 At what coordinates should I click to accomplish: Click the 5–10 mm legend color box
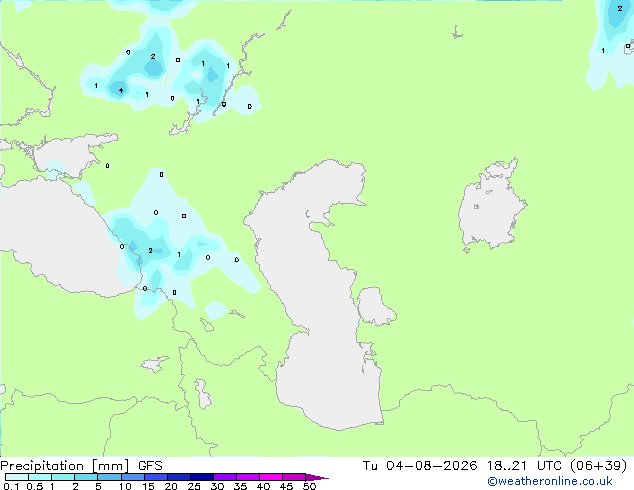[109, 477]
